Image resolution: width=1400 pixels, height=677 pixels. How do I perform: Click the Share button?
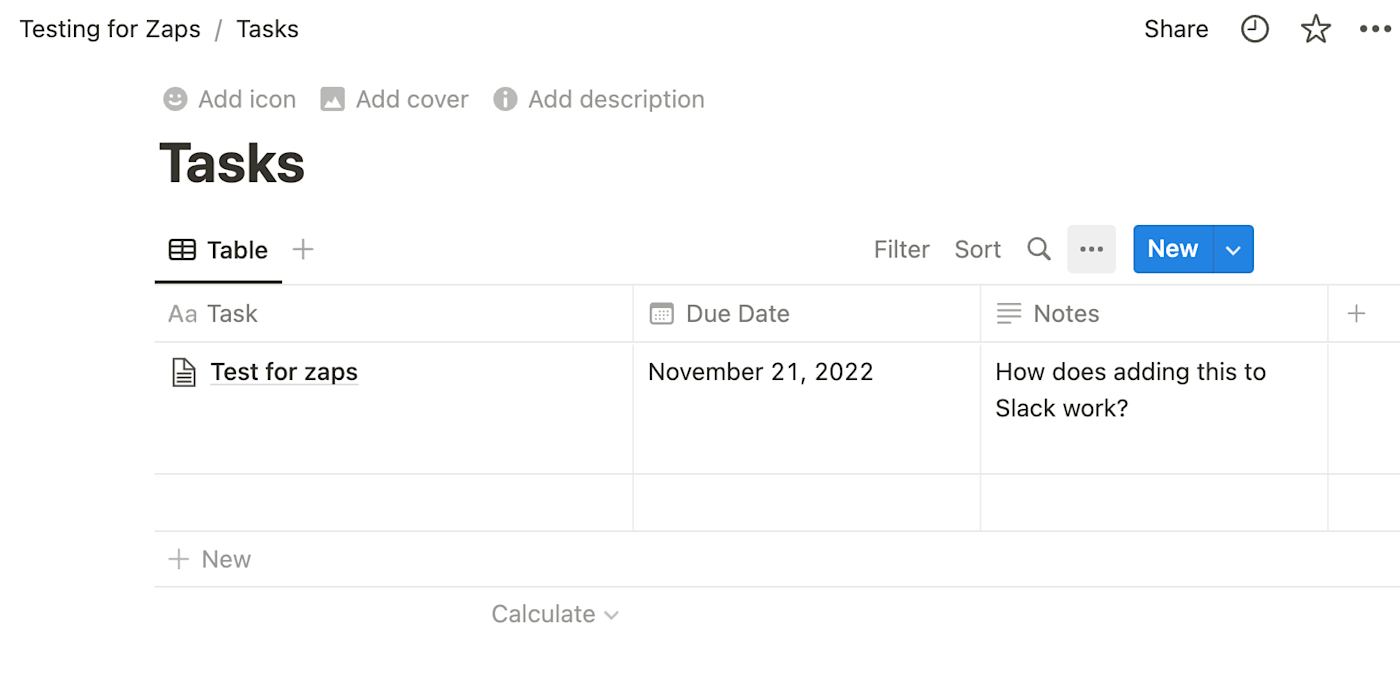click(1176, 29)
